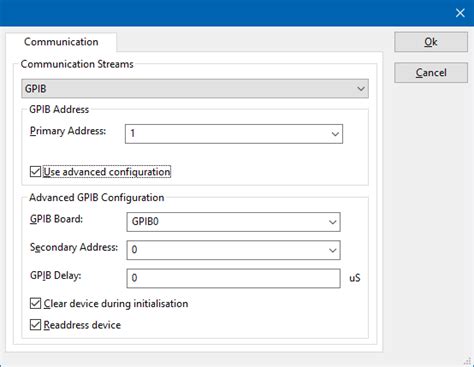Click the resize grip at dialog corner
This screenshot has width=474, height=367.
coord(468,361)
